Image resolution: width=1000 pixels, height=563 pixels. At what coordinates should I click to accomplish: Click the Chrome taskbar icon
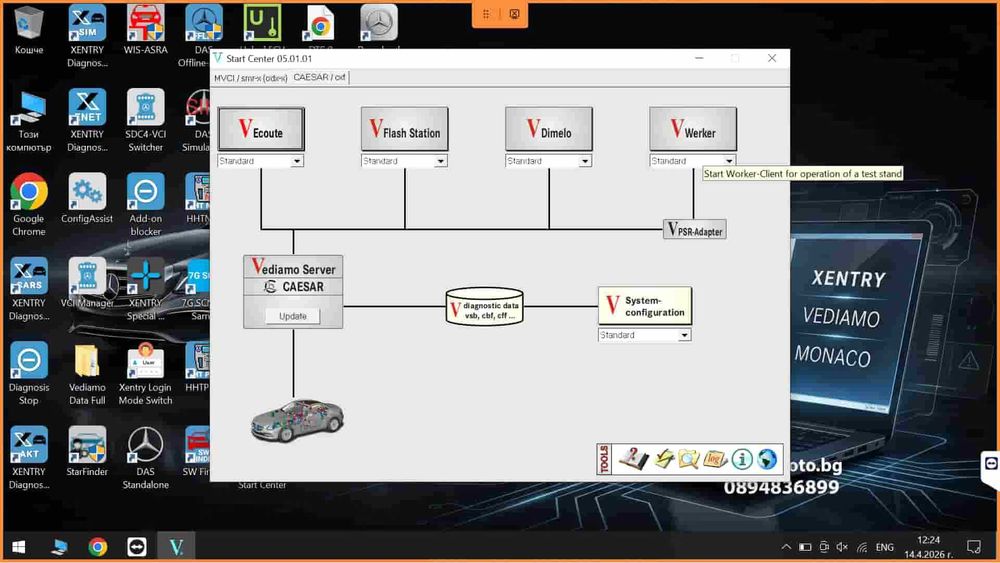click(x=98, y=547)
